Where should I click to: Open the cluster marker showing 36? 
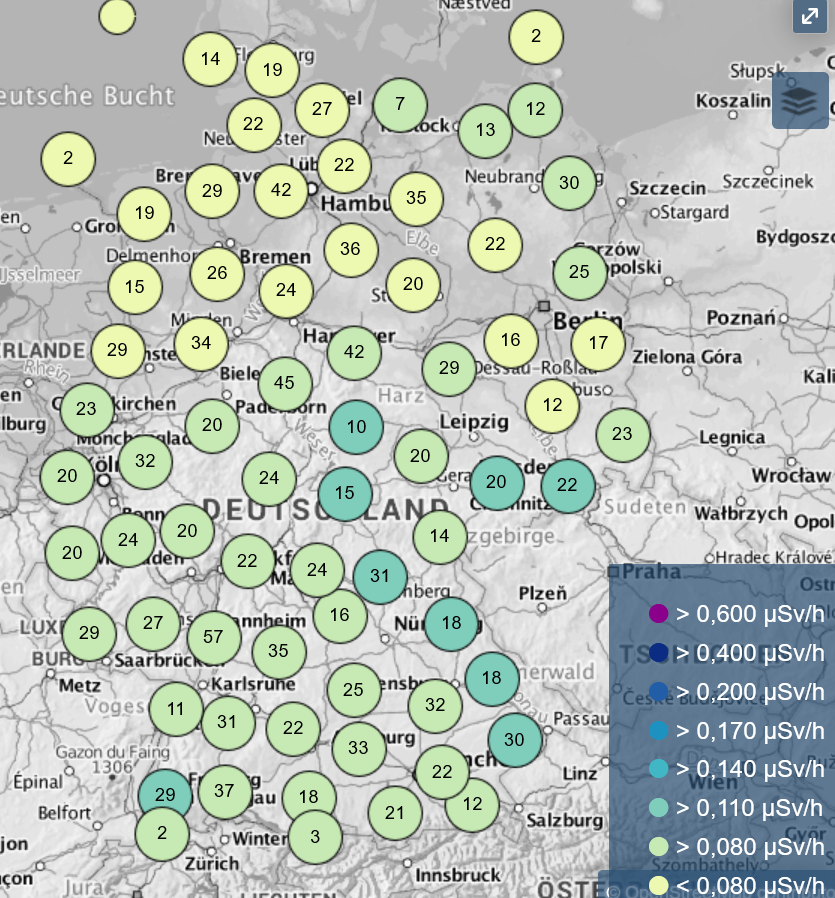(350, 249)
